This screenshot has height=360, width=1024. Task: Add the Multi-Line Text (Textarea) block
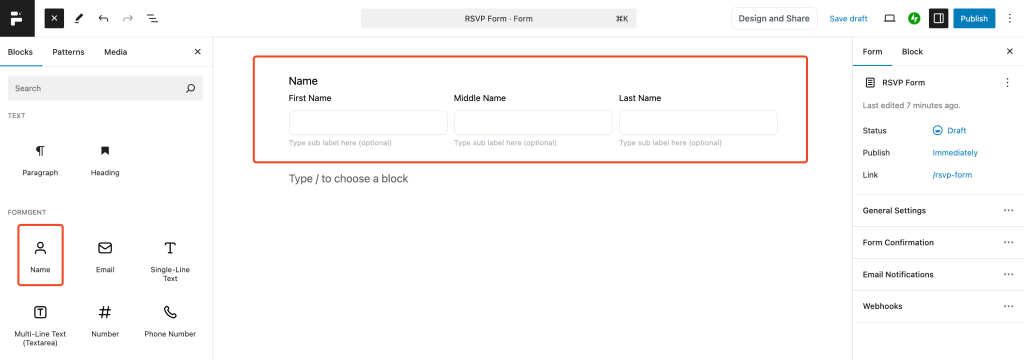click(x=40, y=323)
